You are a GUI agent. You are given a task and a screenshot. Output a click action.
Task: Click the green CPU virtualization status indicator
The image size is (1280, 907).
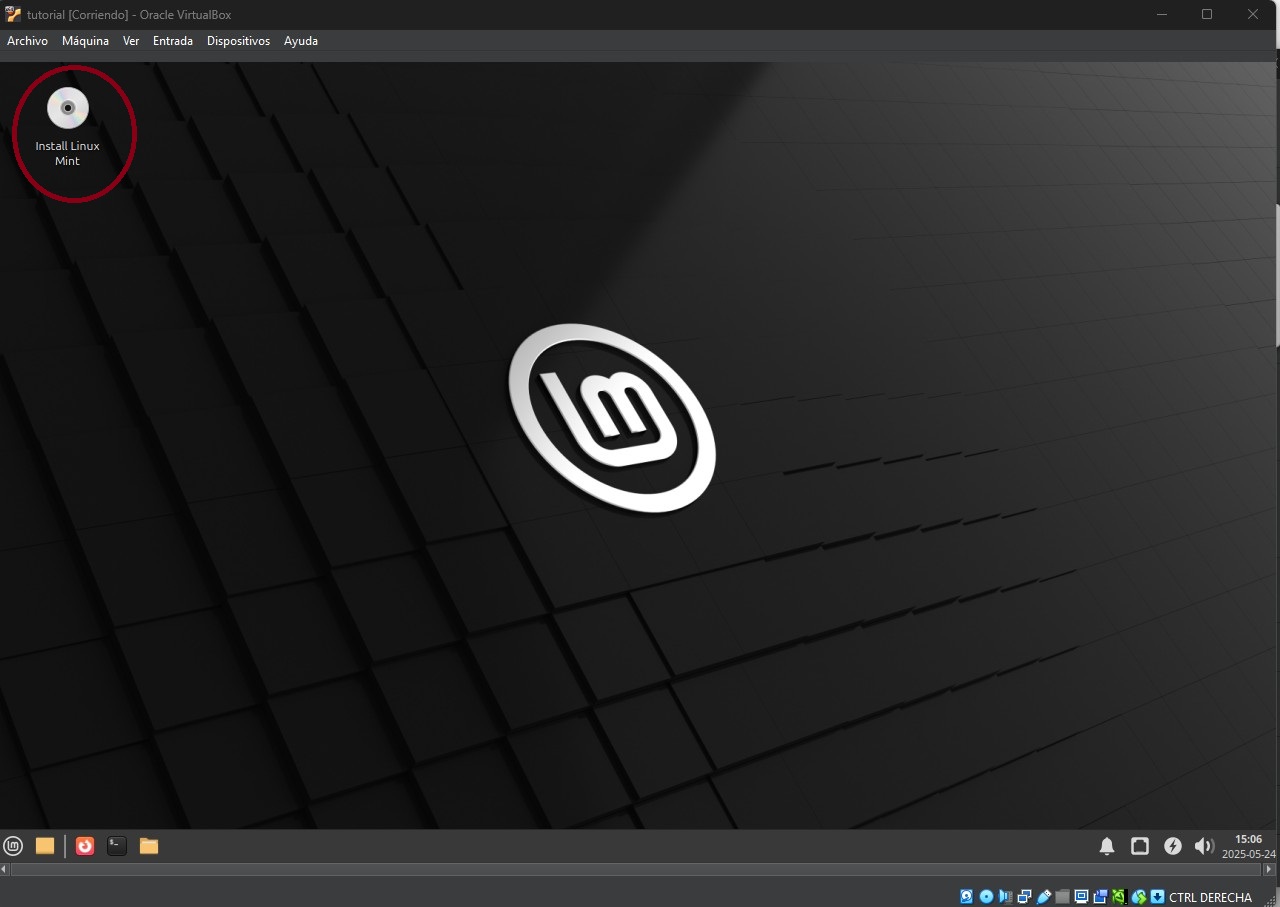[x=1120, y=897]
